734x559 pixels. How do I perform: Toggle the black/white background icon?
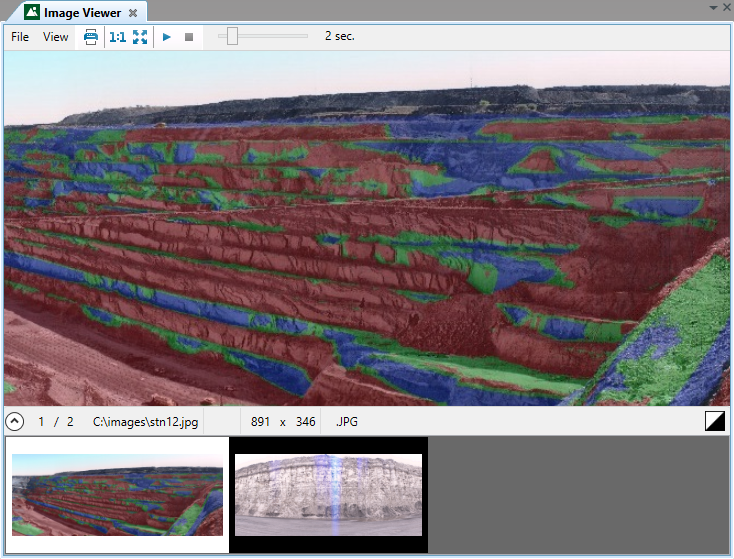click(715, 422)
